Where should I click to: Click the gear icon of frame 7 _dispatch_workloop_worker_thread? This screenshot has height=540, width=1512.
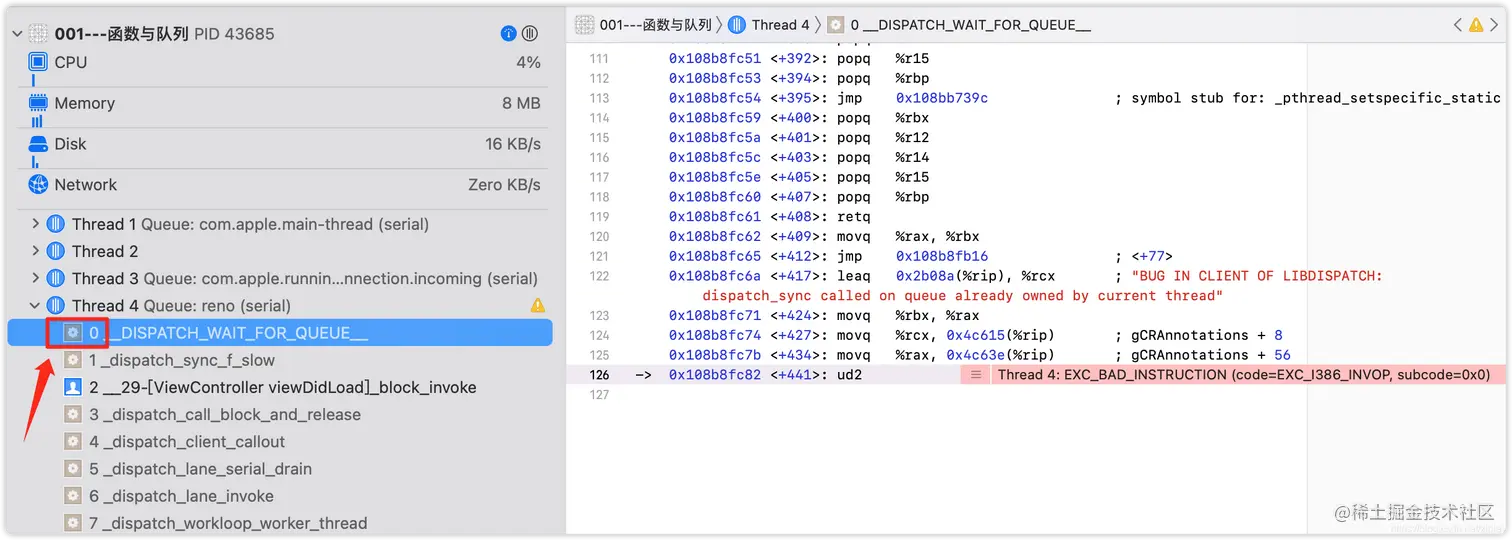pyautogui.click(x=73, y=522)
